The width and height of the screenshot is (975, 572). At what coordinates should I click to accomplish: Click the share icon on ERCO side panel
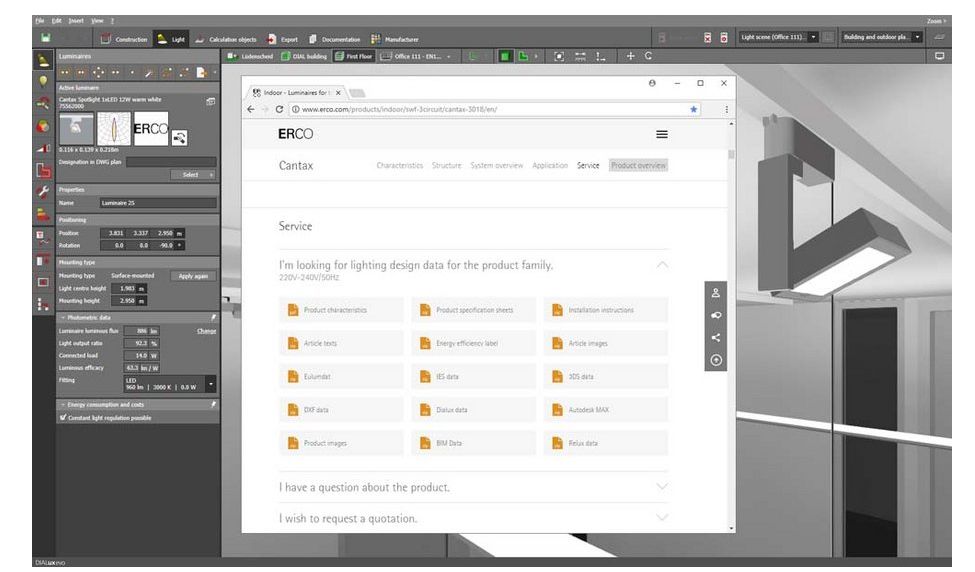[x=716, y=338]
